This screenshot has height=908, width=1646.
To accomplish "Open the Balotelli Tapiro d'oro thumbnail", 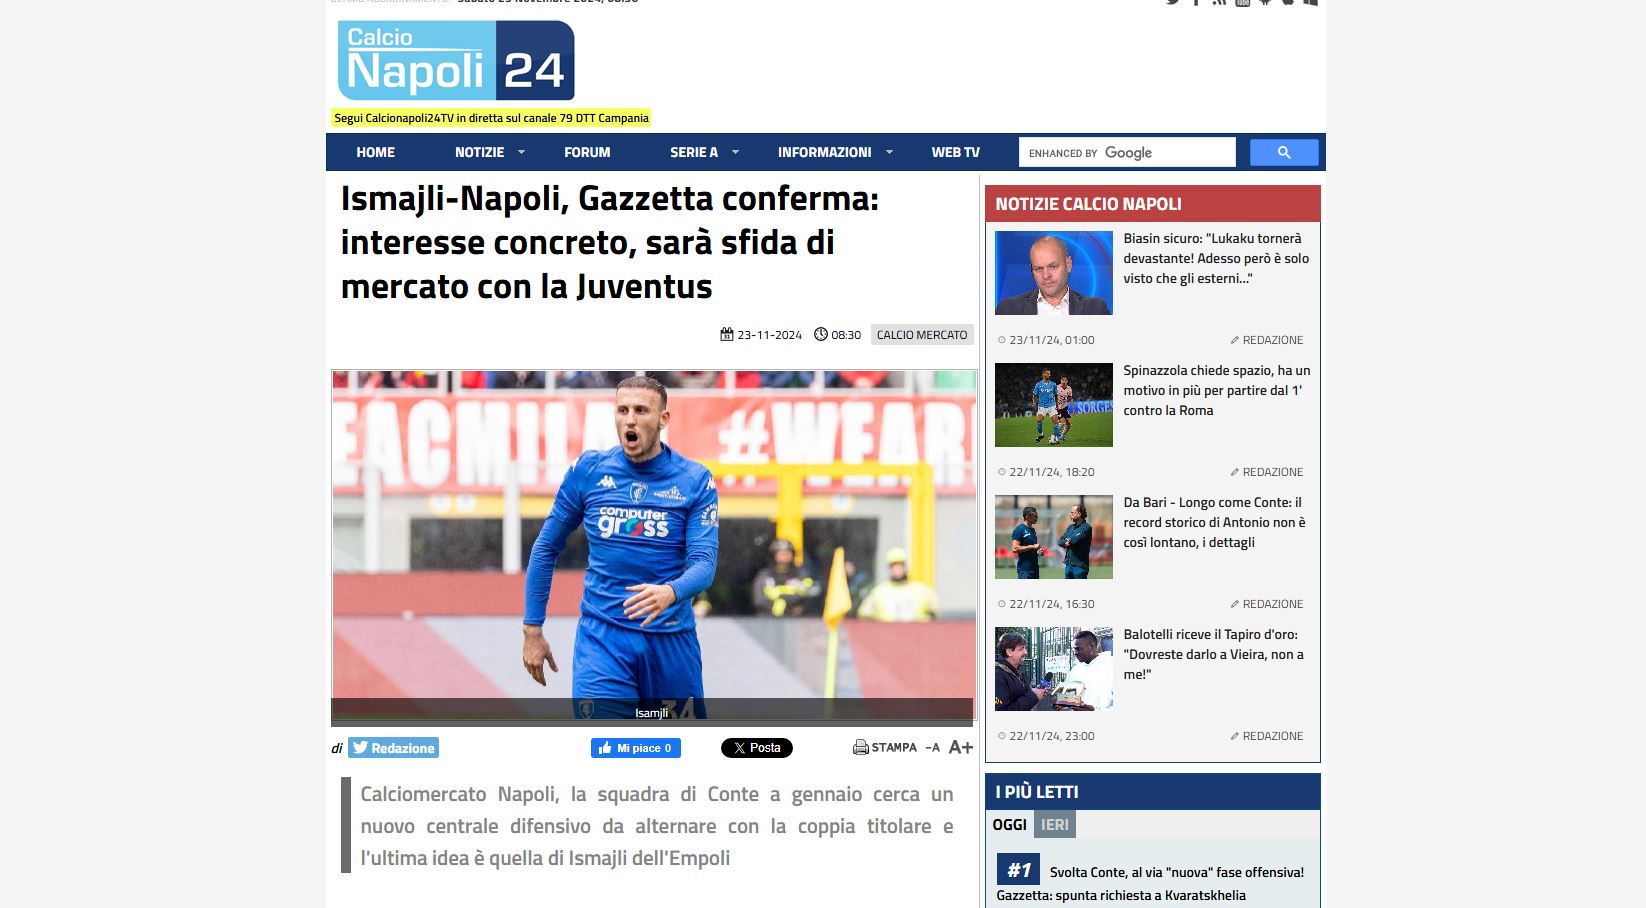I will pyautogui.click(x=1054, y=669).
